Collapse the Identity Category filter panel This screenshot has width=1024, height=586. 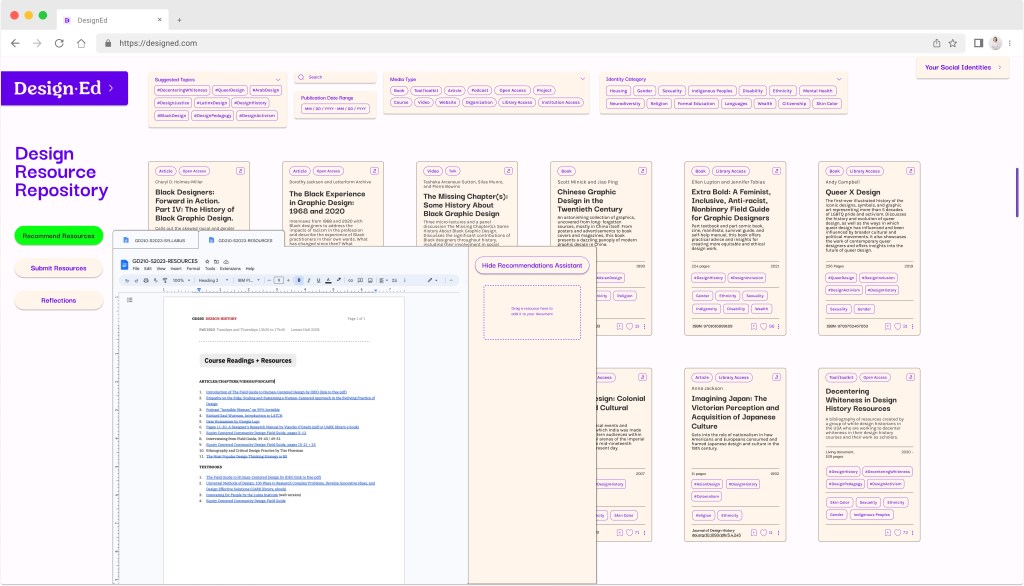pos(838,78)
